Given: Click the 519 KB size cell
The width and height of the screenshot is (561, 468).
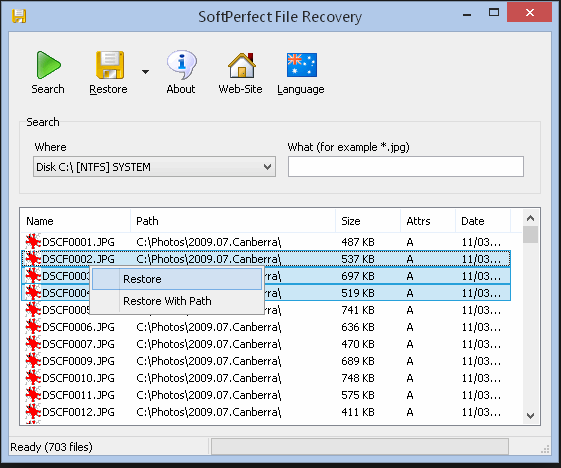Looking at the screenshot, I should (x=358, y=293).
